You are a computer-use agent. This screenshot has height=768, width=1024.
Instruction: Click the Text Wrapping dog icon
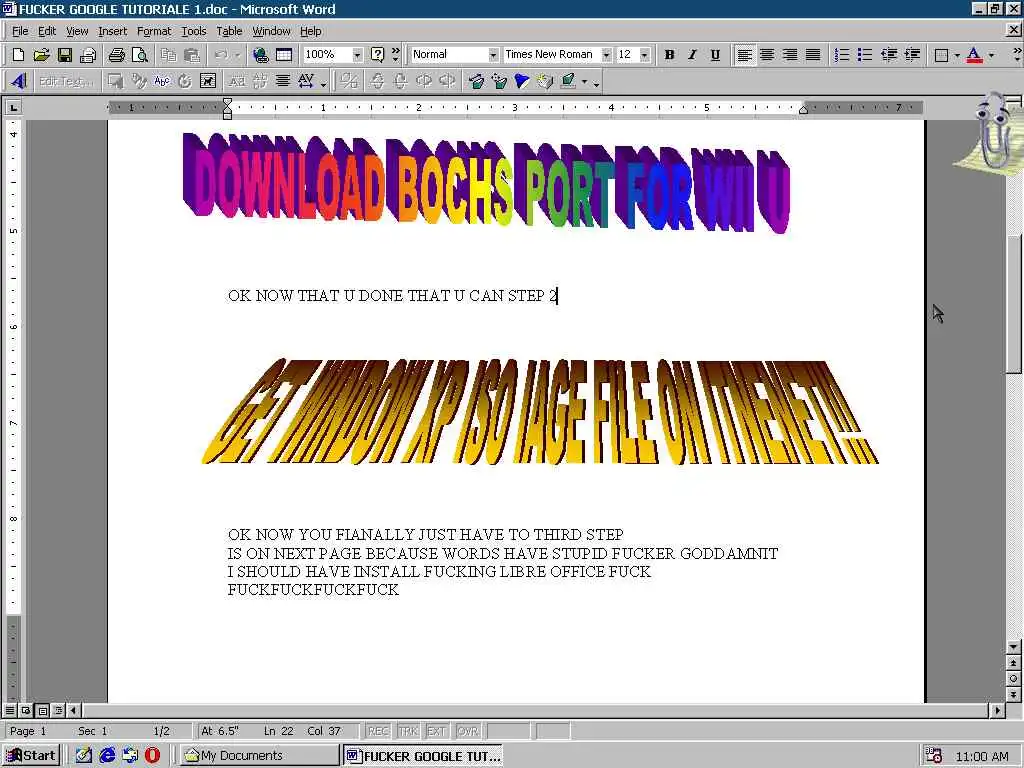click(x=208, y=81)
